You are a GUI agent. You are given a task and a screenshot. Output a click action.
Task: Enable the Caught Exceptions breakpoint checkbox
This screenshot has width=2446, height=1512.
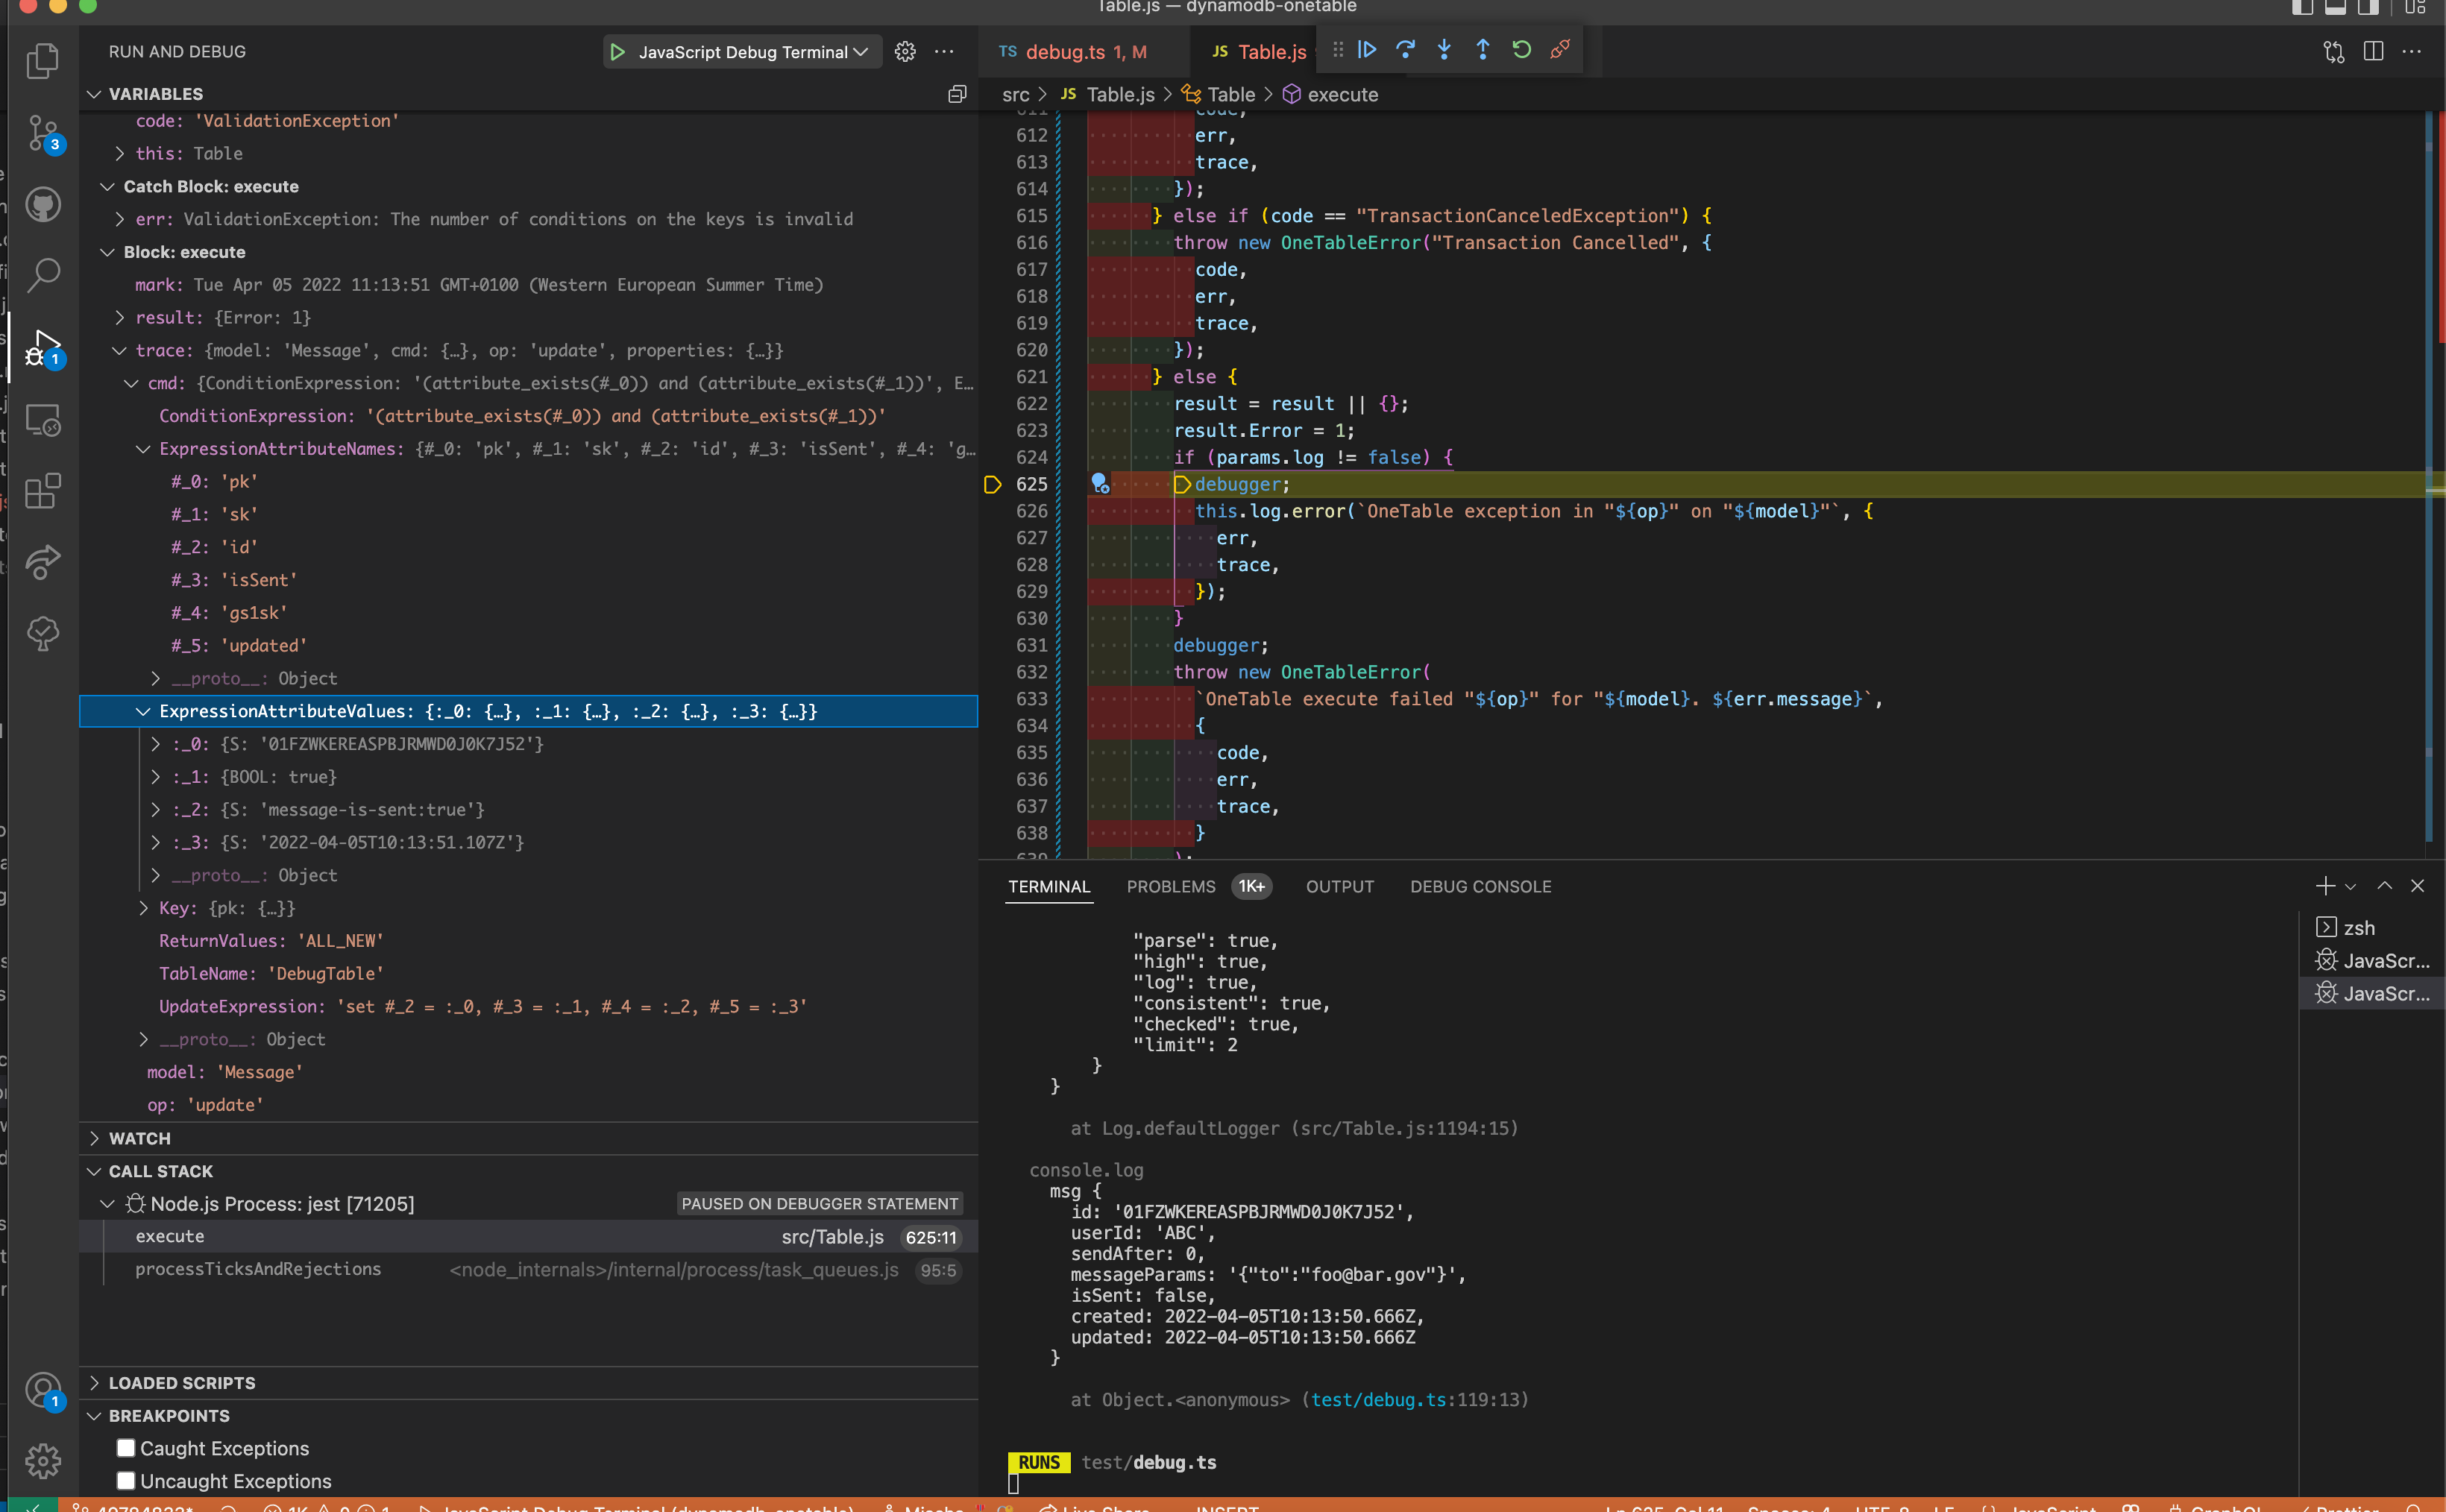click(126, 1448)
